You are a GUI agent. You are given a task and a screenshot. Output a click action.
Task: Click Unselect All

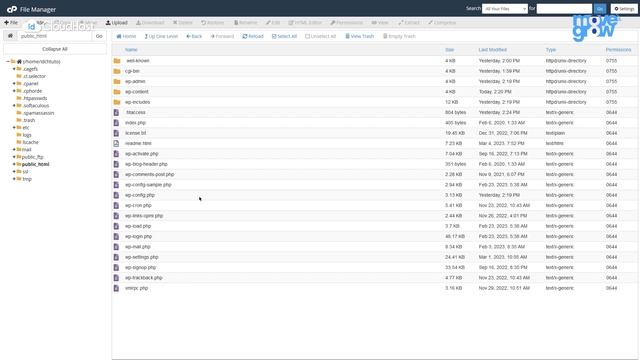pyautogui.click(x=320, y=36)
